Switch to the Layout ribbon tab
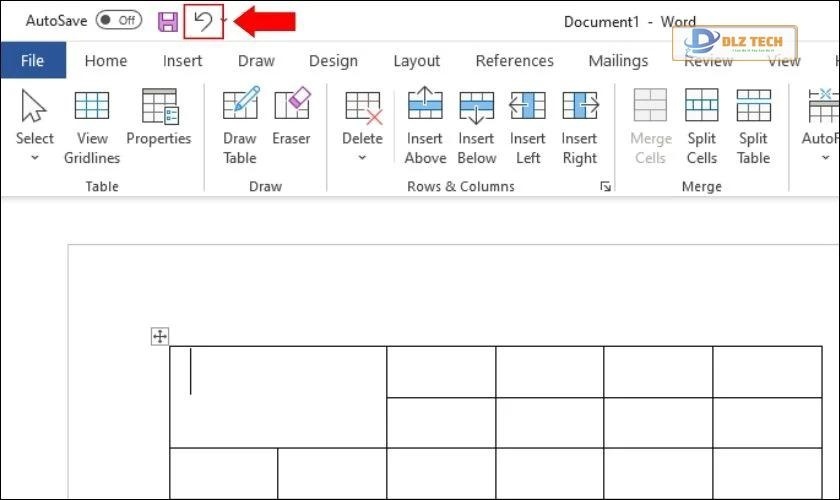Screen dimensions: 840x500 point(416,61)
